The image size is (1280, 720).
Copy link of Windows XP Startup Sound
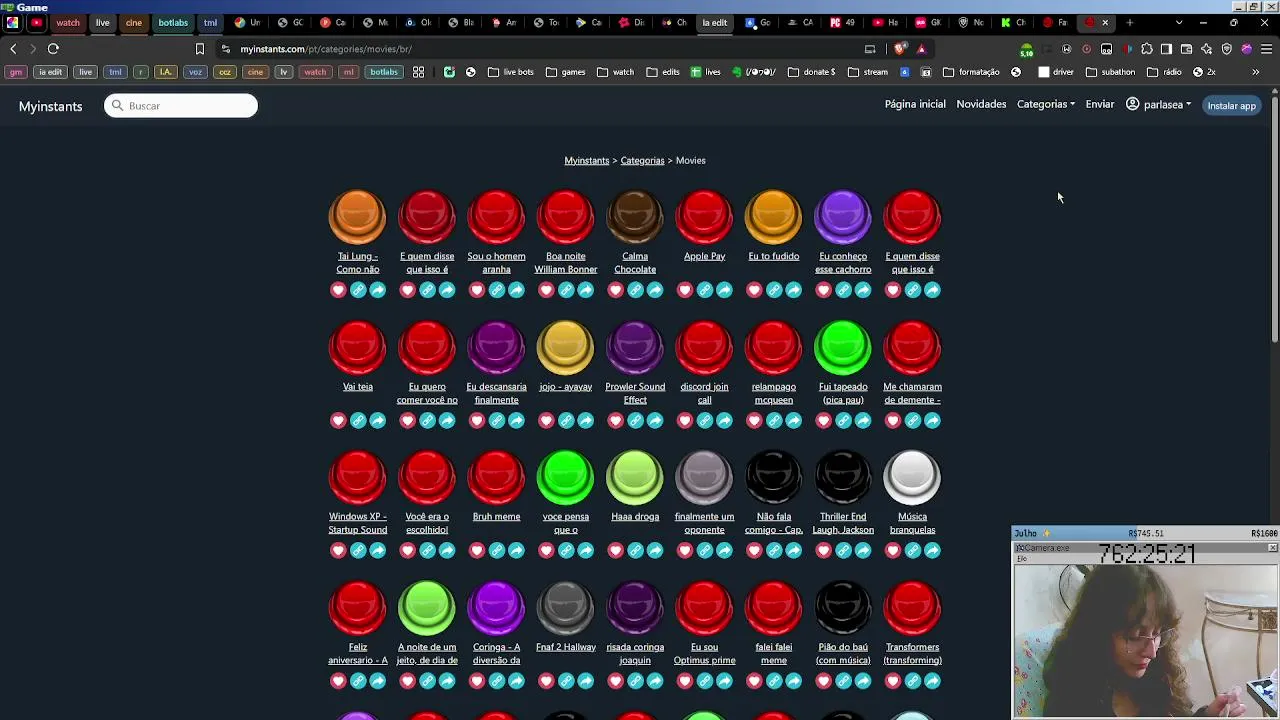358,550
